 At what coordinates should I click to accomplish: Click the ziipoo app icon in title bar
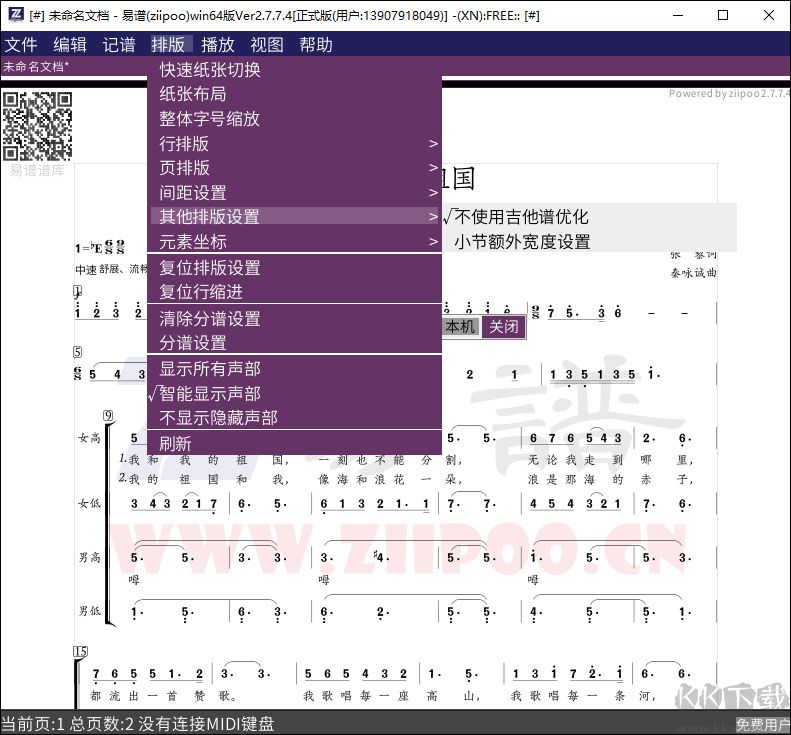16,15
